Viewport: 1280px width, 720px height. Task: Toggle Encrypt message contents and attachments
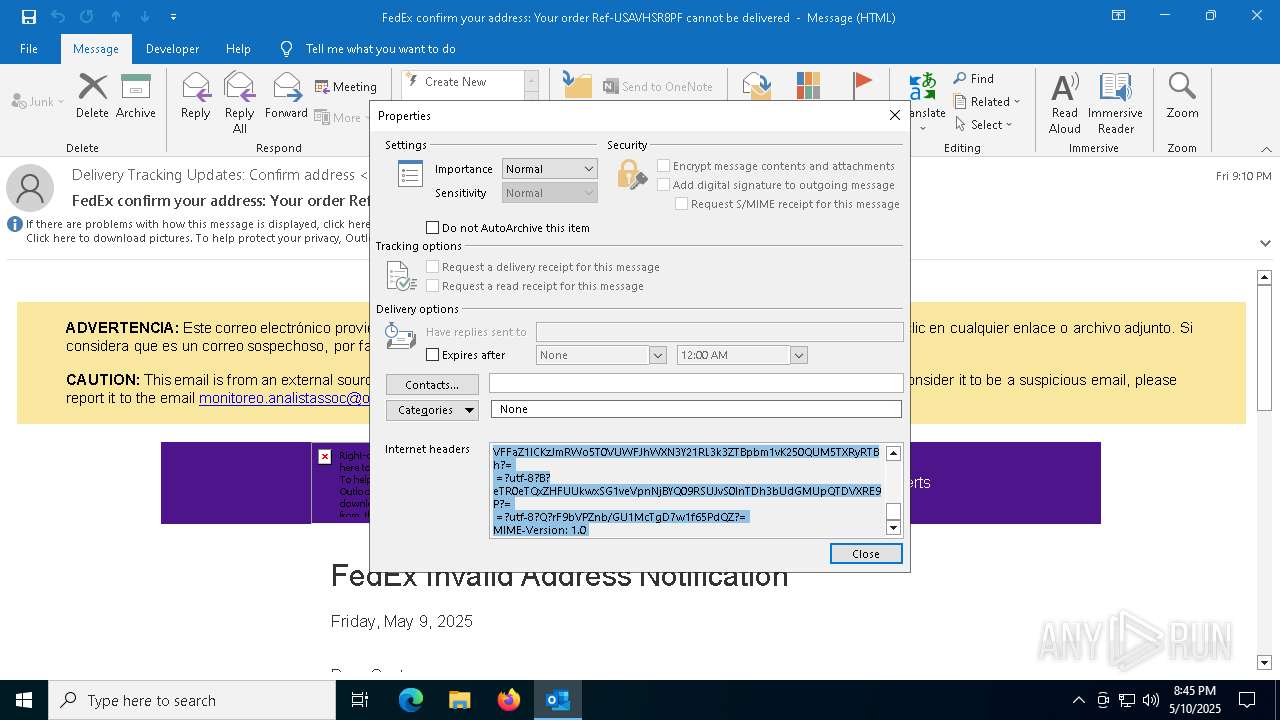click(x=663, y=166)
